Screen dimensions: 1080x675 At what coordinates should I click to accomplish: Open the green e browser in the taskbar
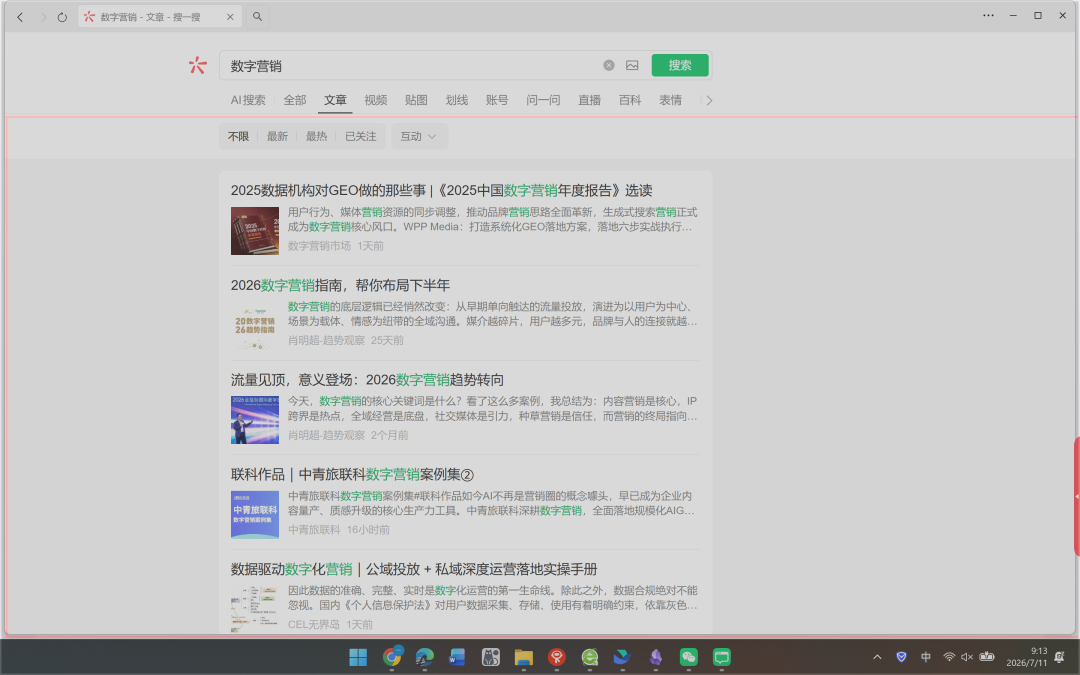click(x=590, y=657)
